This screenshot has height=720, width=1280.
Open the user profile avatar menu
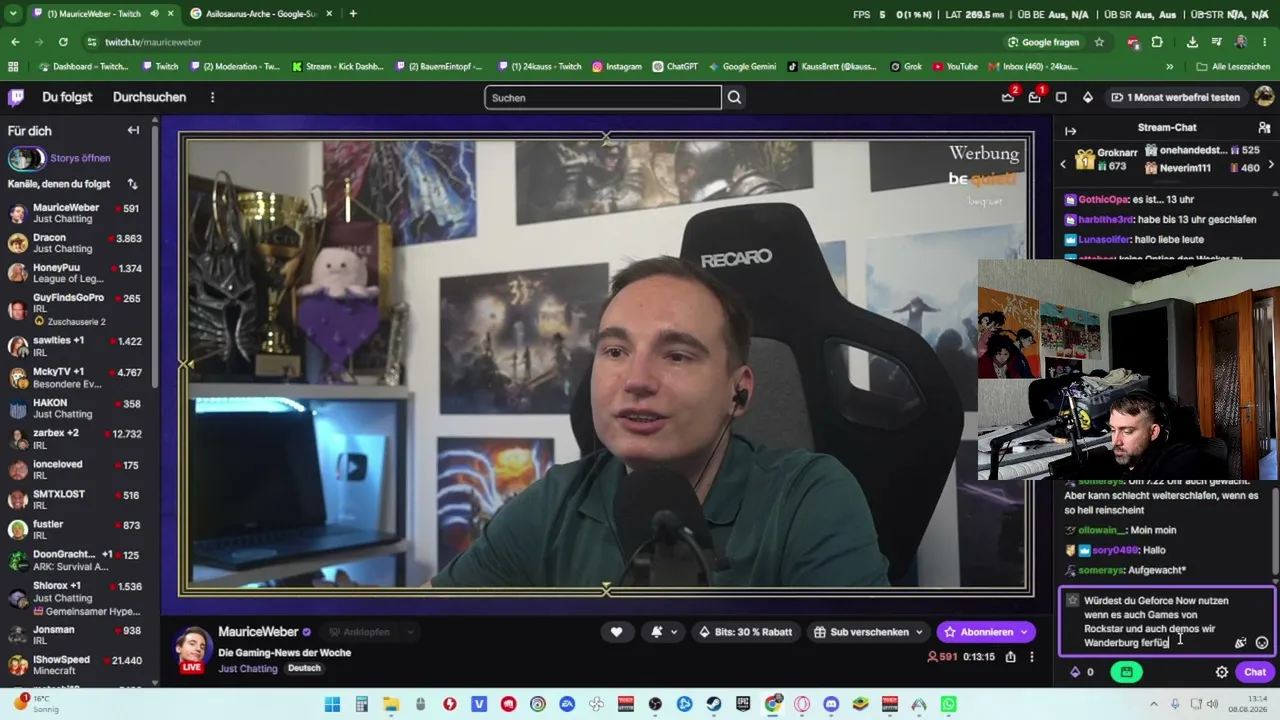[1264, 97]
